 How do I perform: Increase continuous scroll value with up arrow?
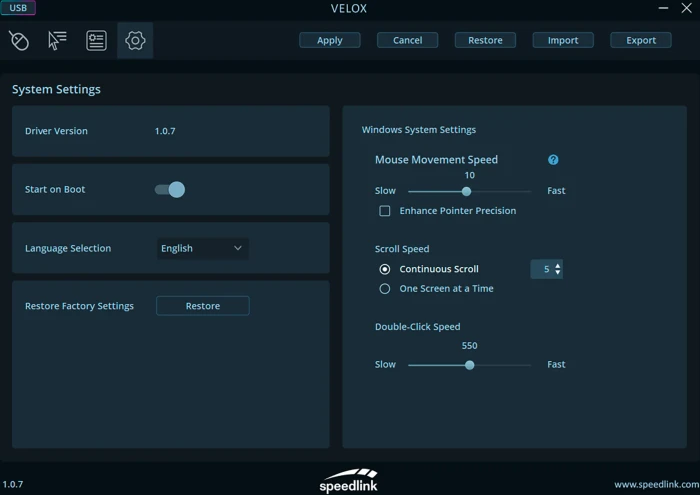557,266
